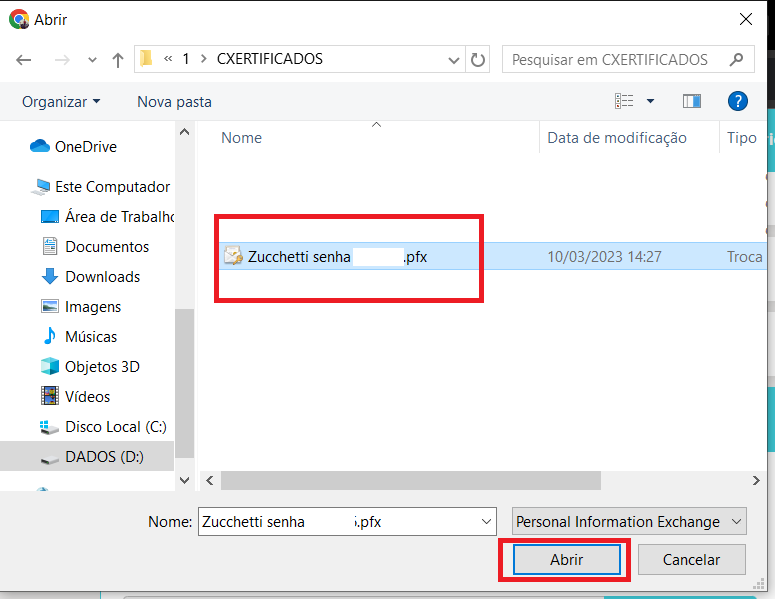
Task: Click the change view layout icon
Action: tap(625, 101)
